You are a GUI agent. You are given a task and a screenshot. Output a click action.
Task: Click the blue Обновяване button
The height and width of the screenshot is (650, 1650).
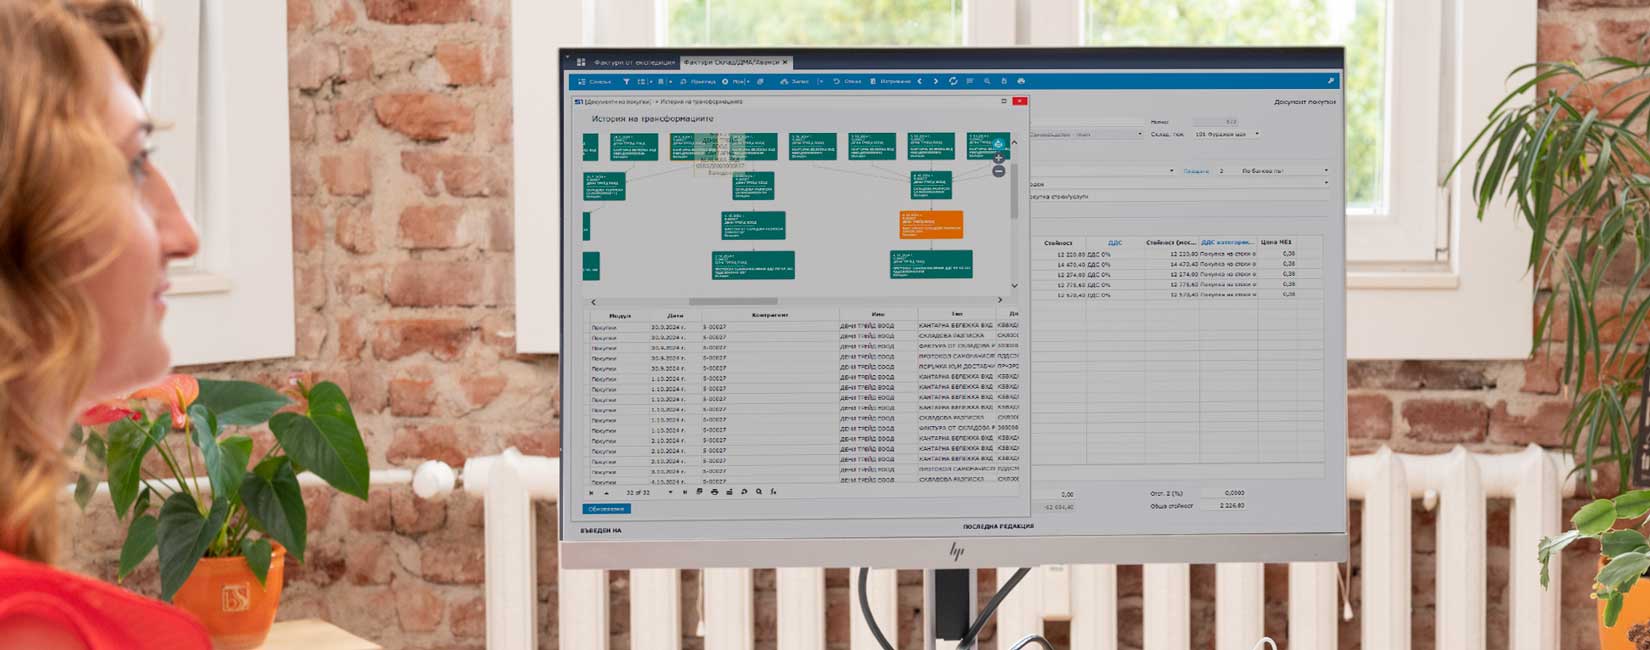click(x=606, y=509)
